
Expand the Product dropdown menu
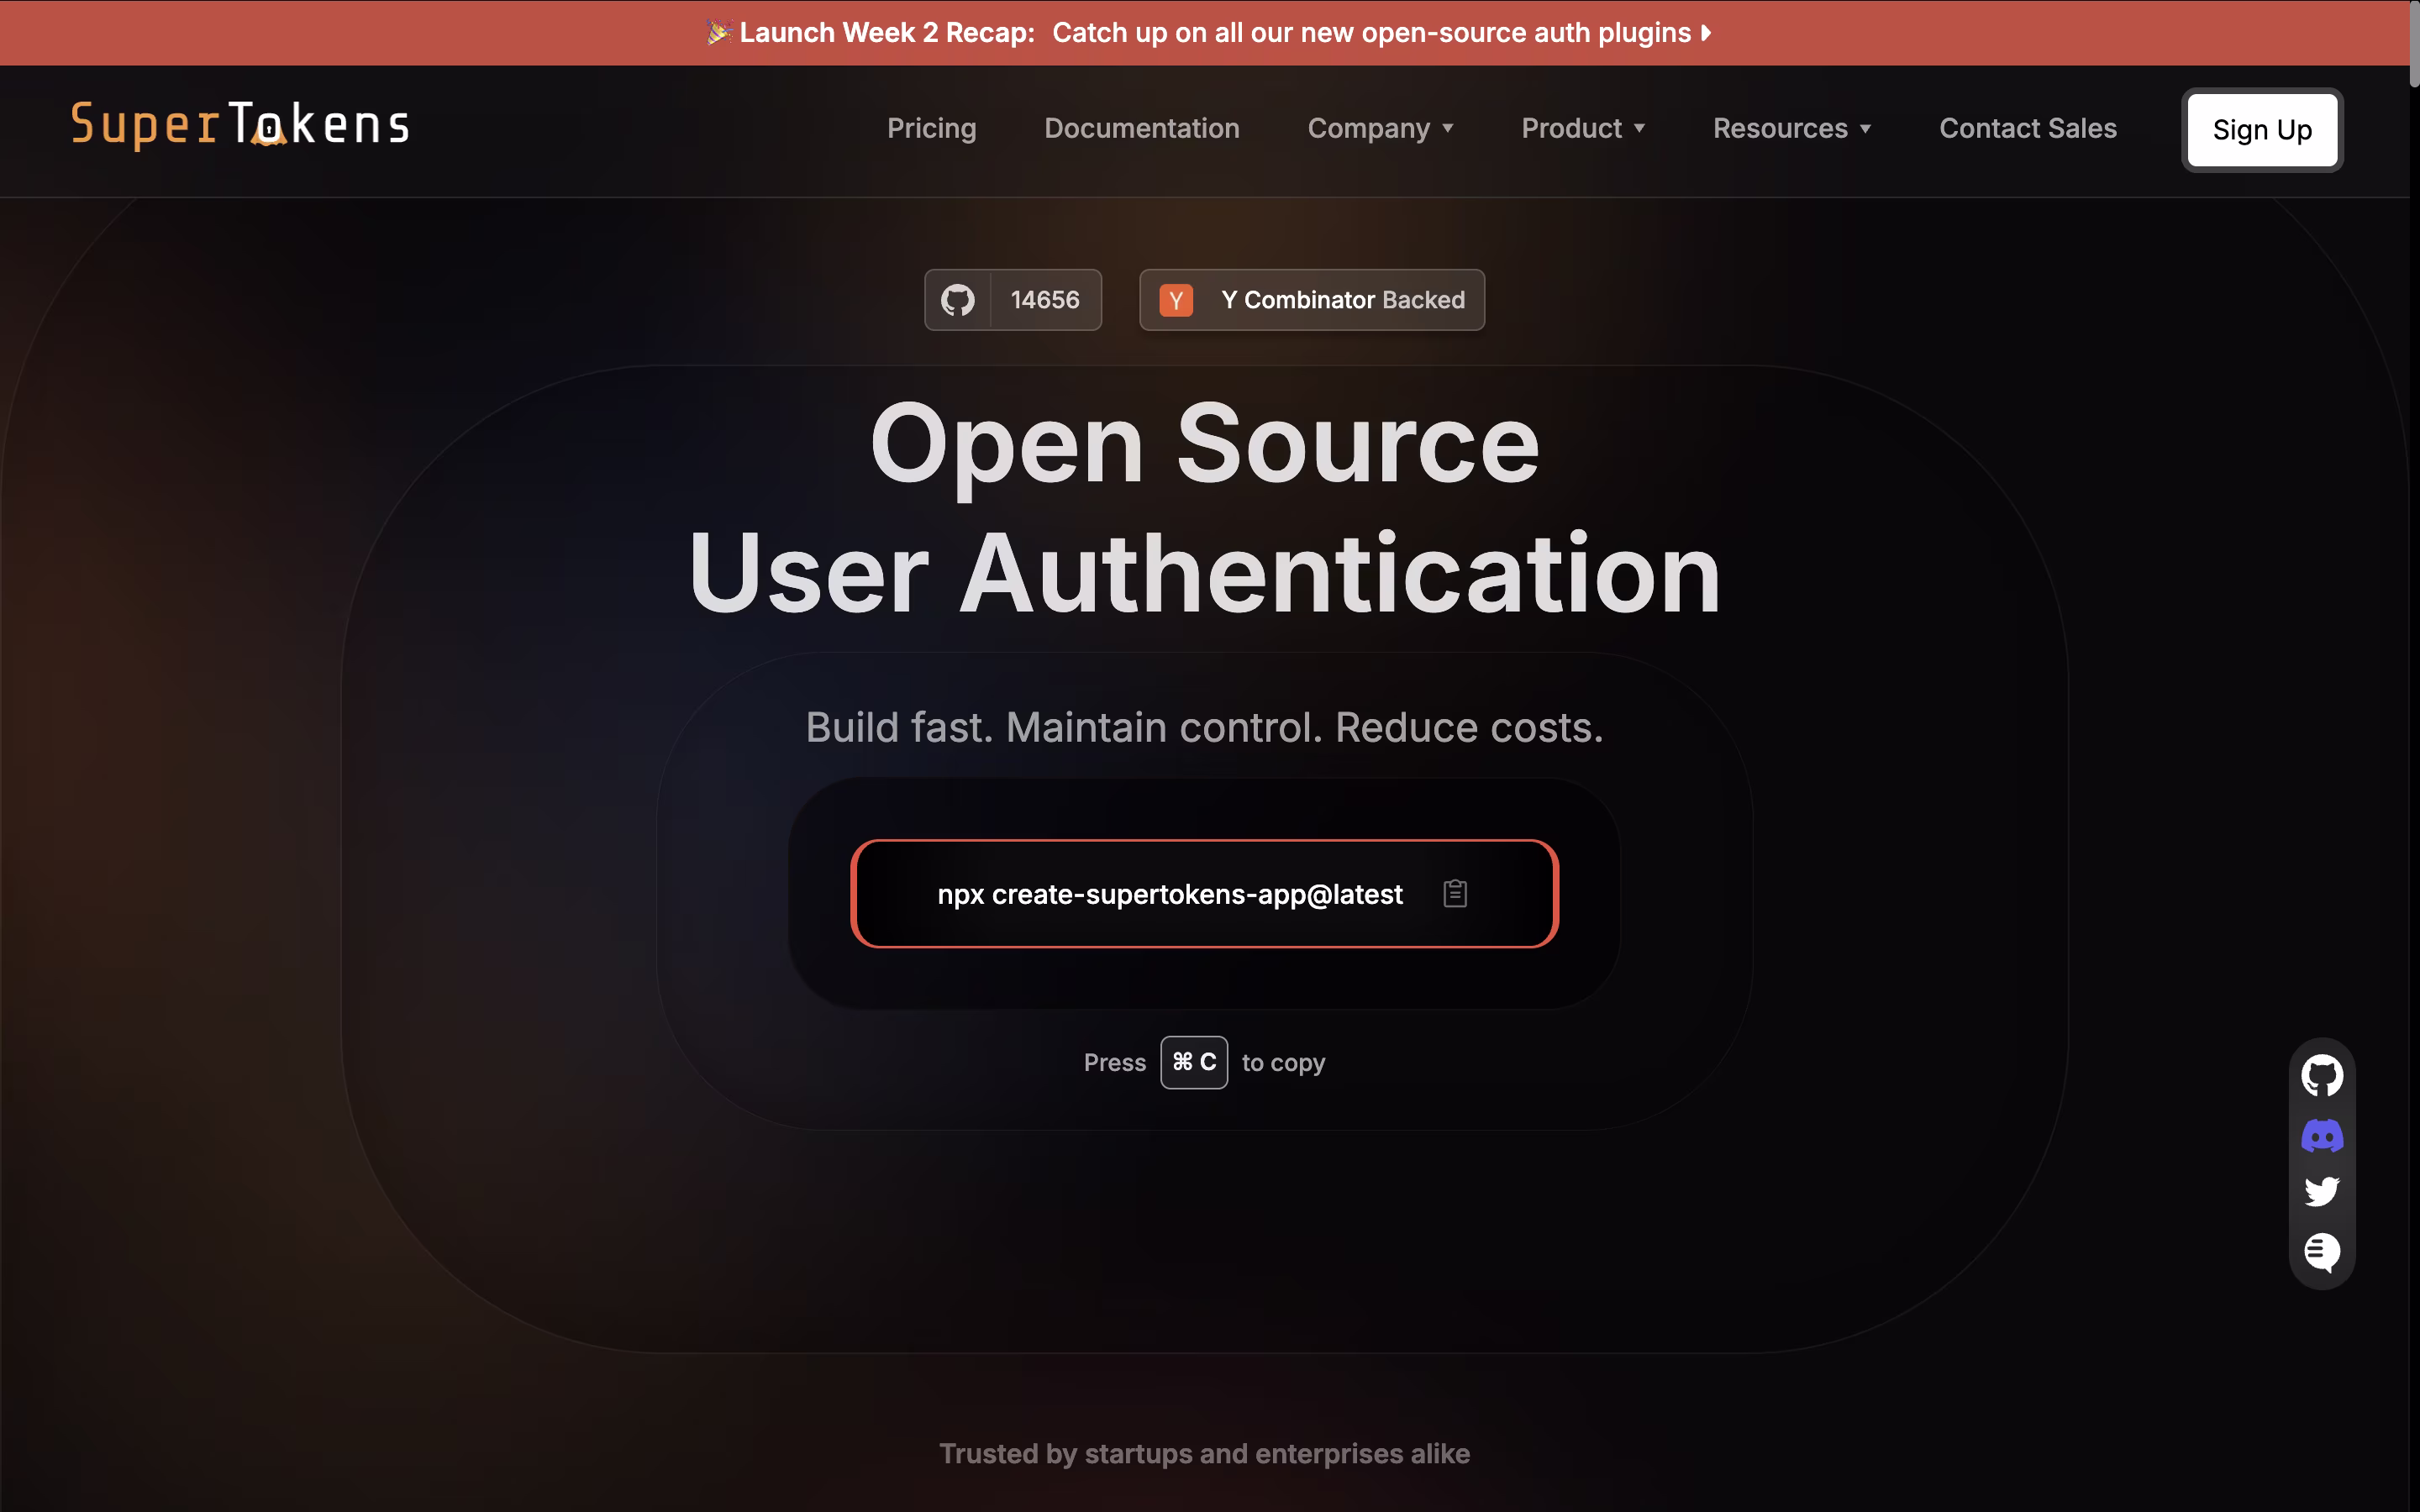1583,128
